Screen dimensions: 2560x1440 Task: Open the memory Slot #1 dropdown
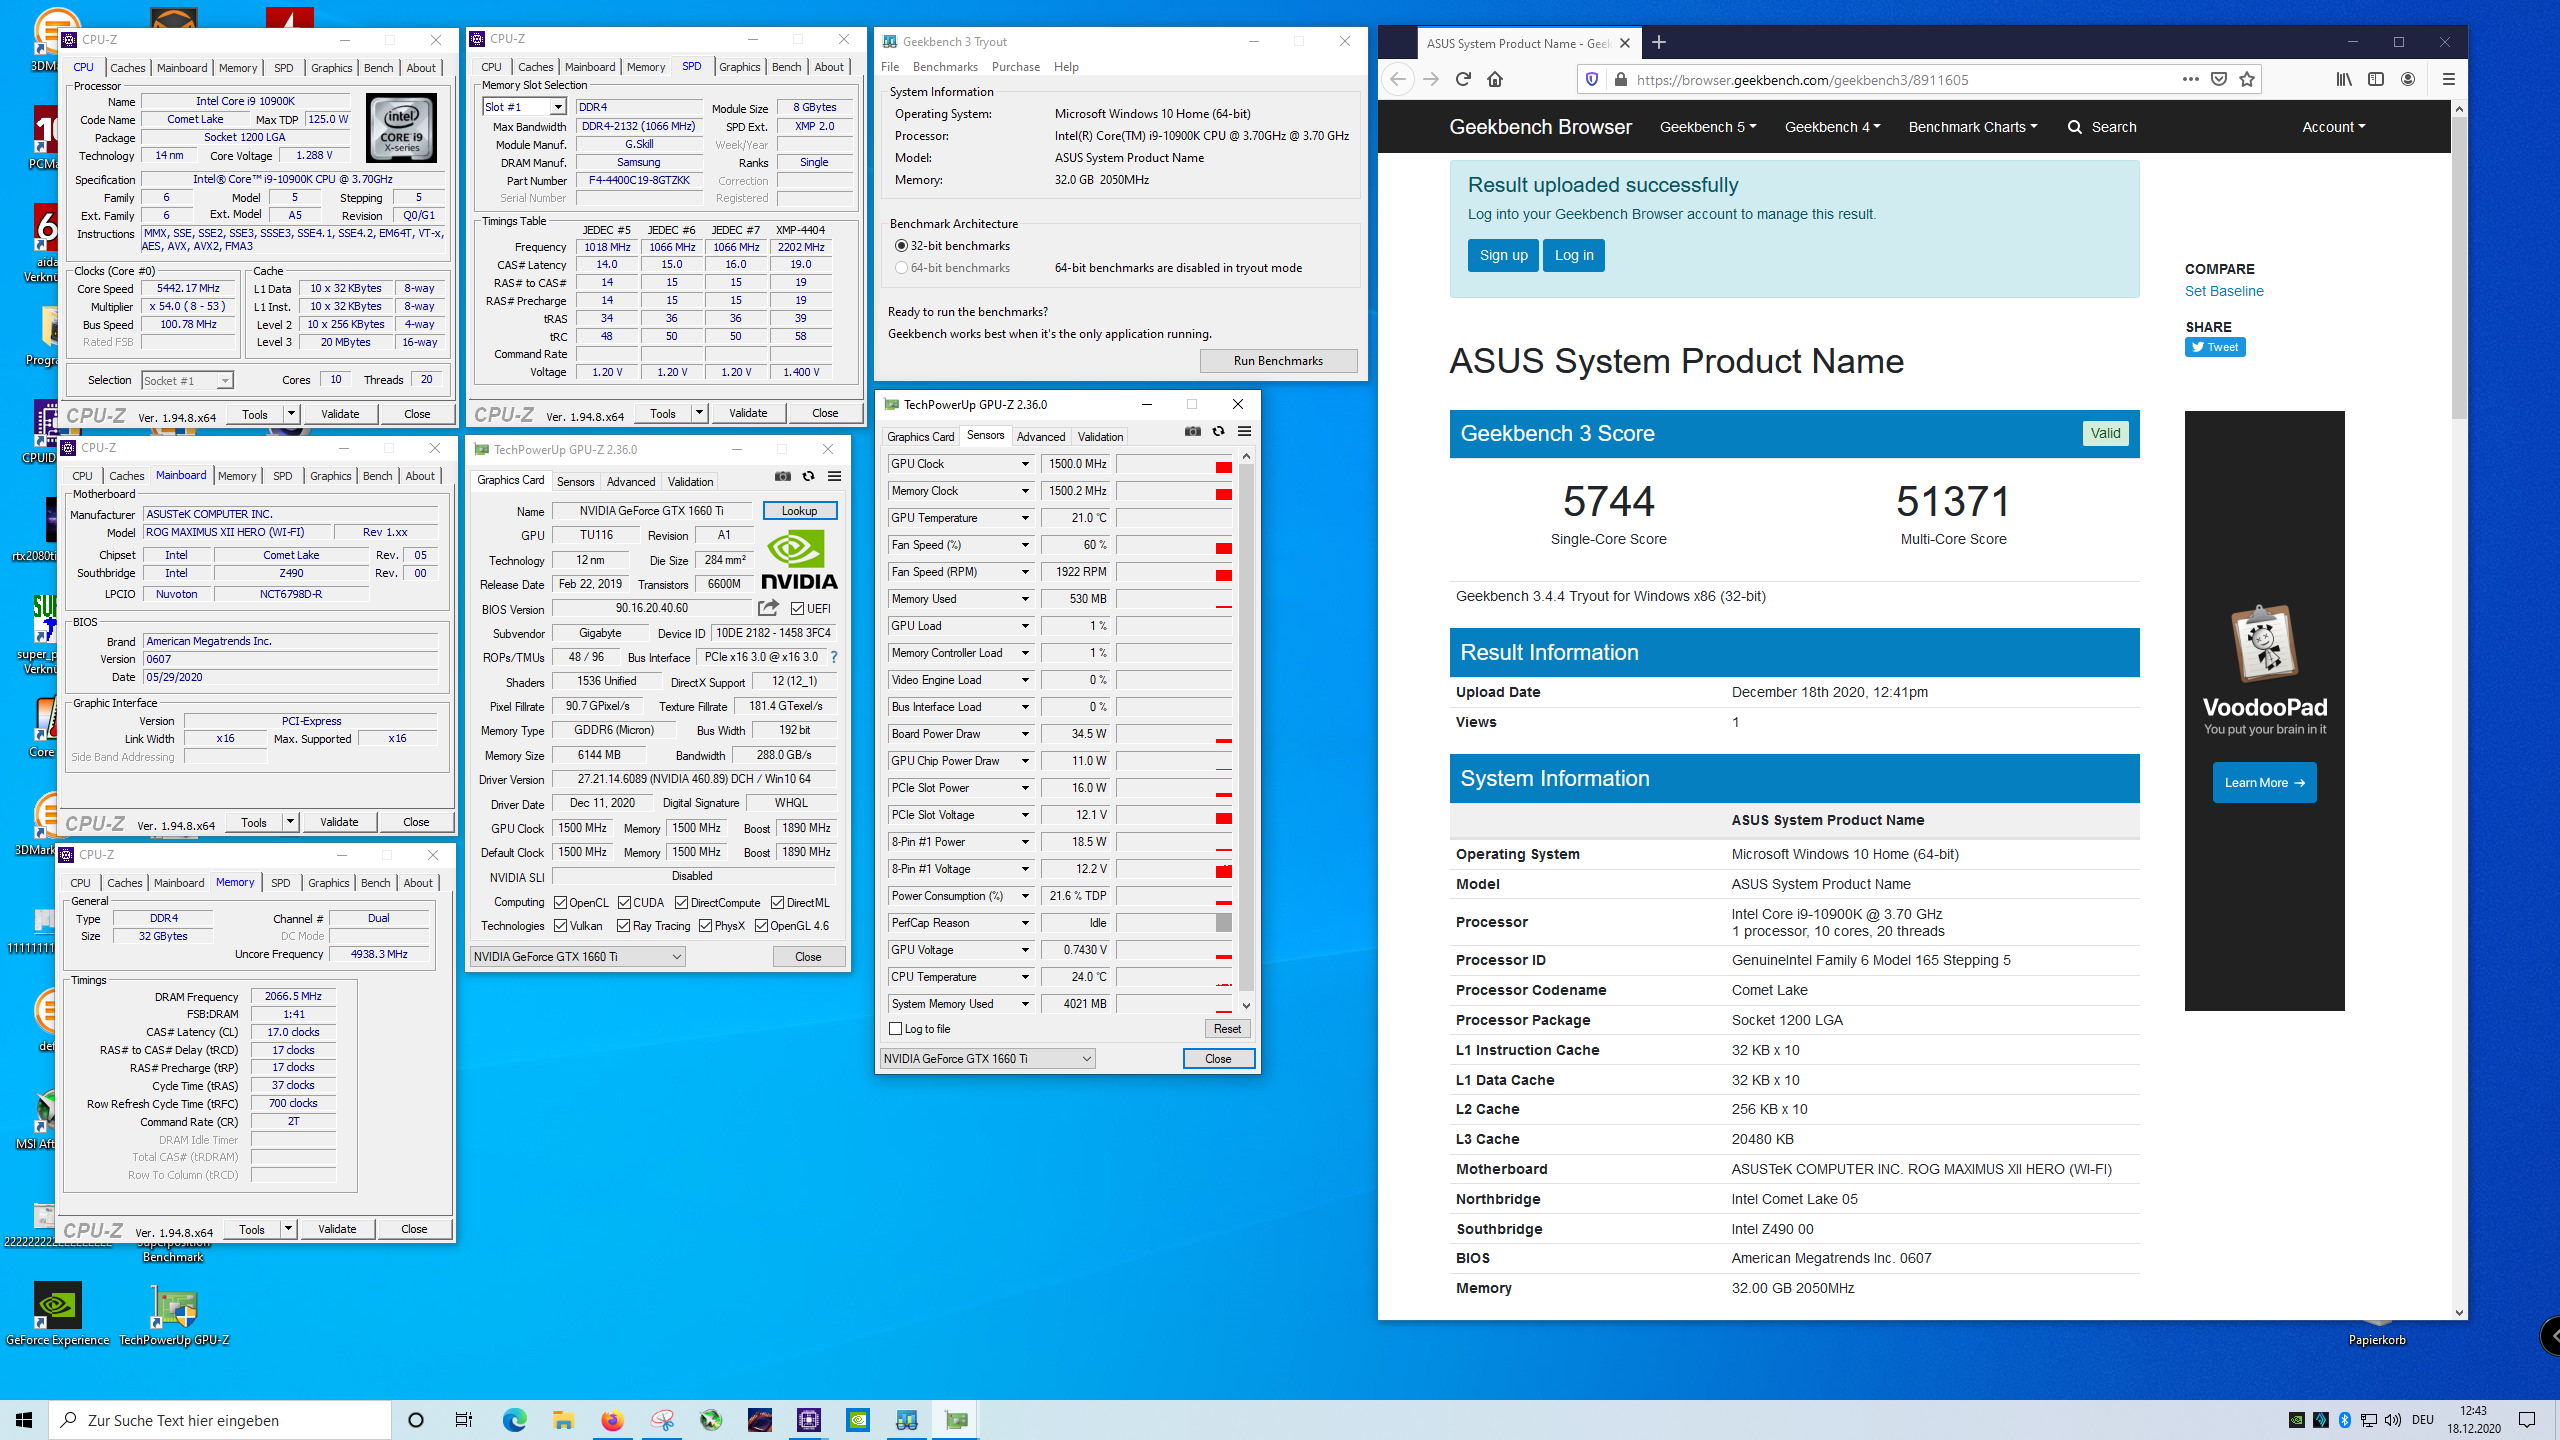pos(558,107)
